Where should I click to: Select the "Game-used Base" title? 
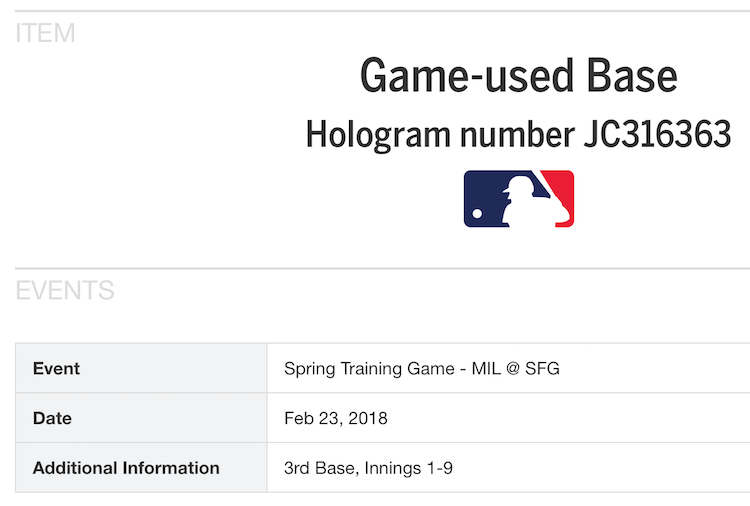[x=518, y=76]
